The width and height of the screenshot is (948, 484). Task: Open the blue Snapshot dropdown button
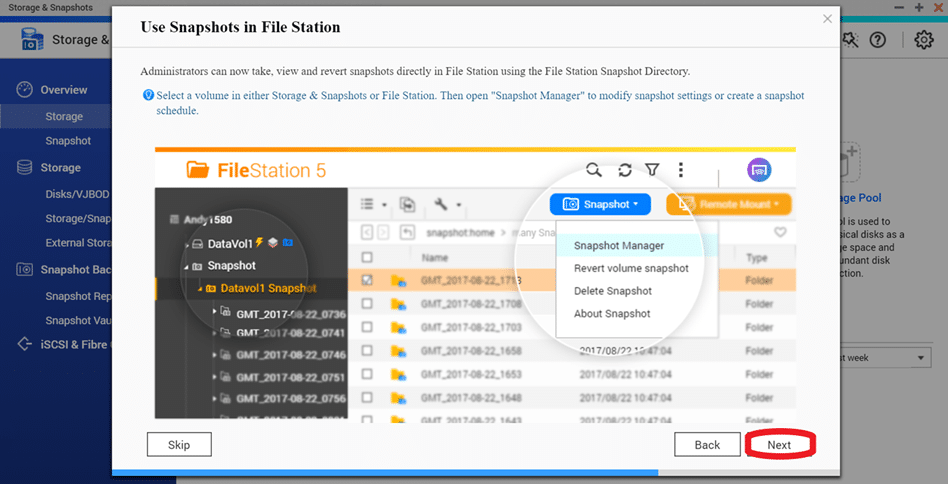[x=600, y=204]
